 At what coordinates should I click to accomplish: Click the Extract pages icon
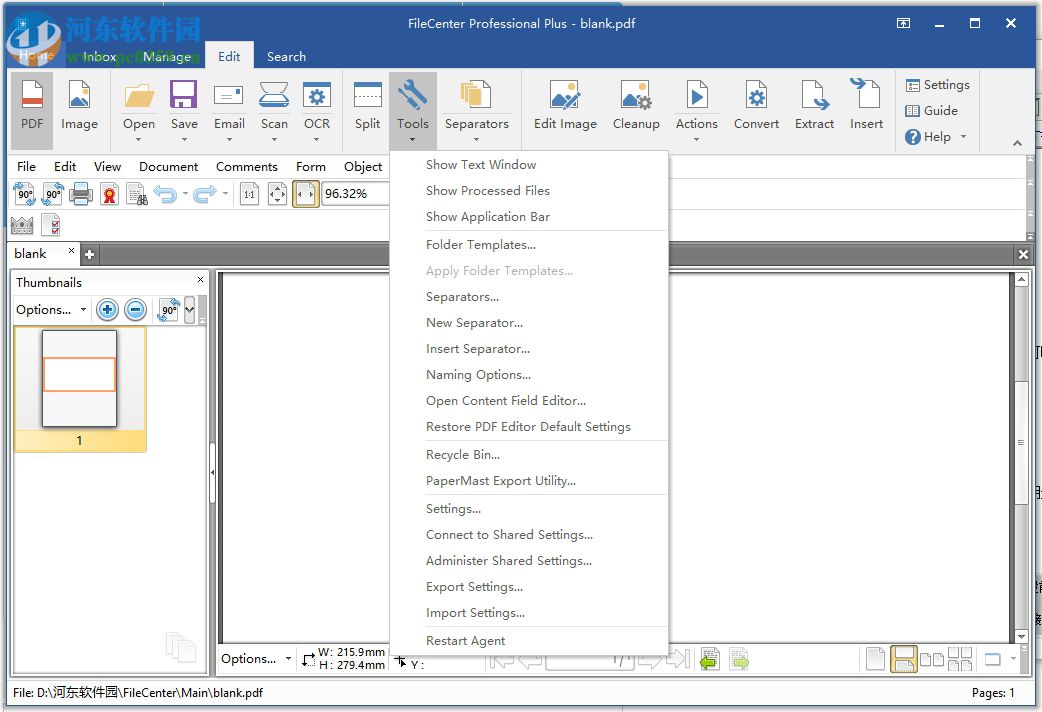click(814, 105)
